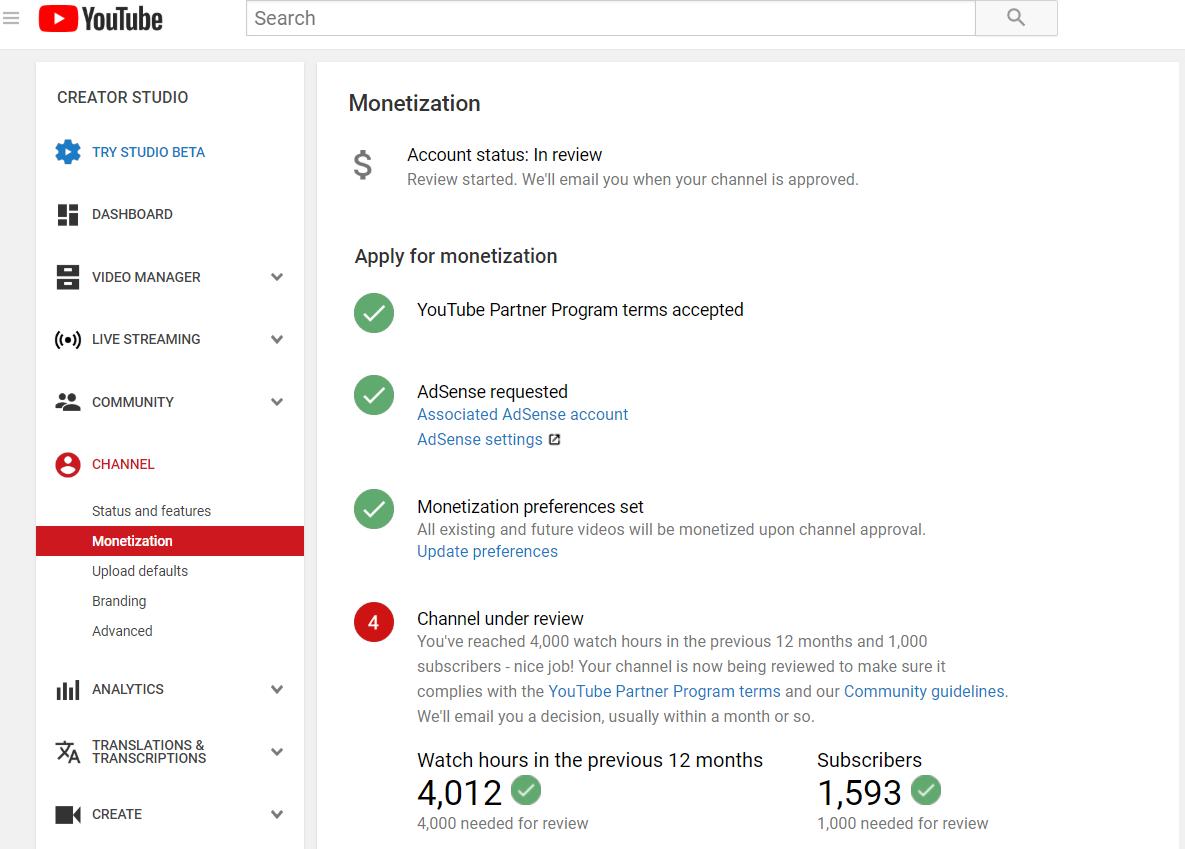This screenshot has height=849, width=1185.
Task: Open Analytics menu item
Action: (x=128, y=689)
